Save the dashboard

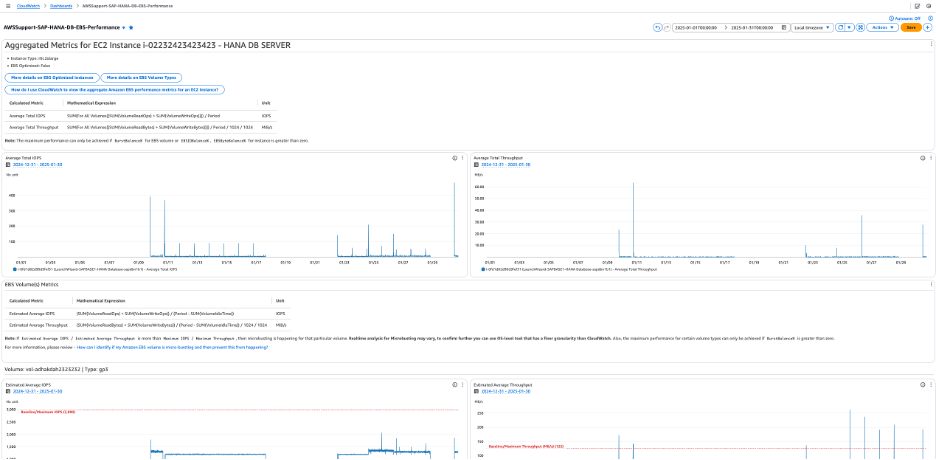(x=911, y=27)
